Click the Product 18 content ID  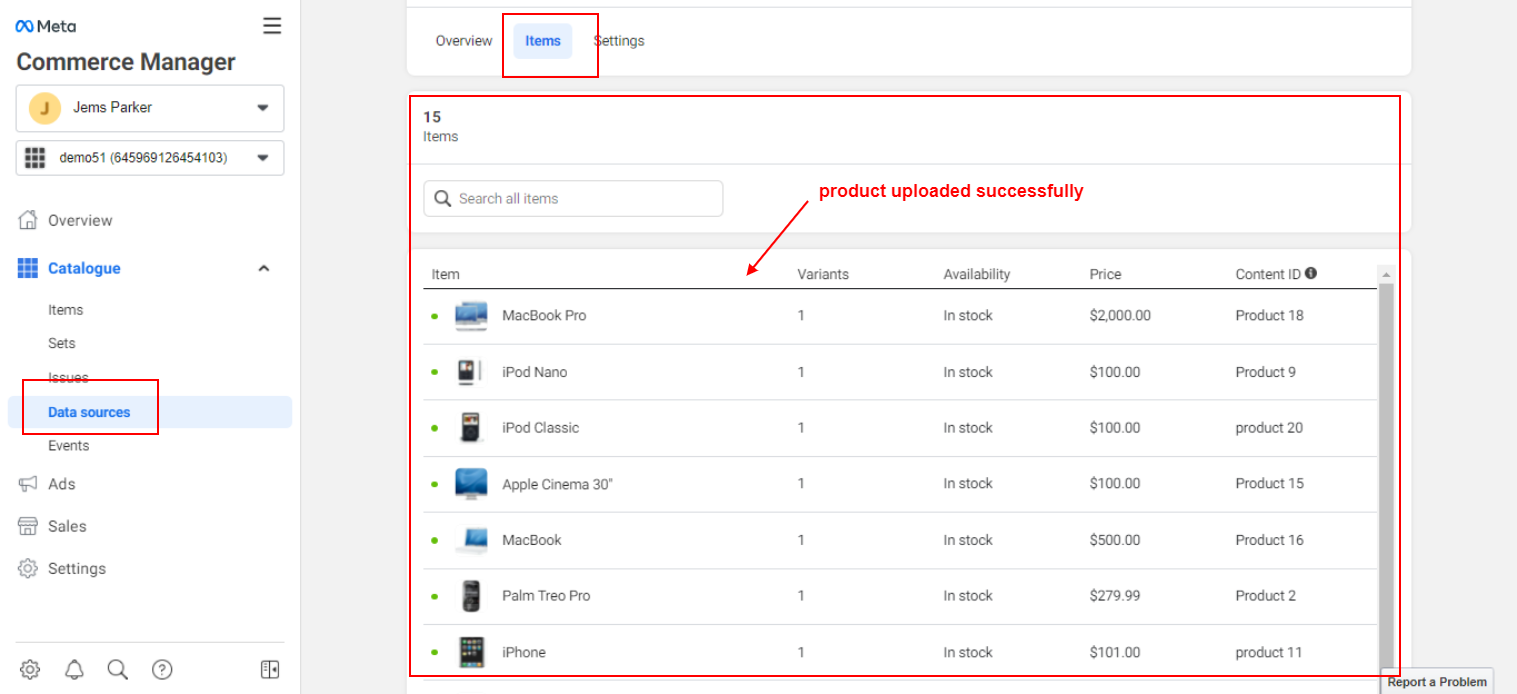tap(1270, 316)
